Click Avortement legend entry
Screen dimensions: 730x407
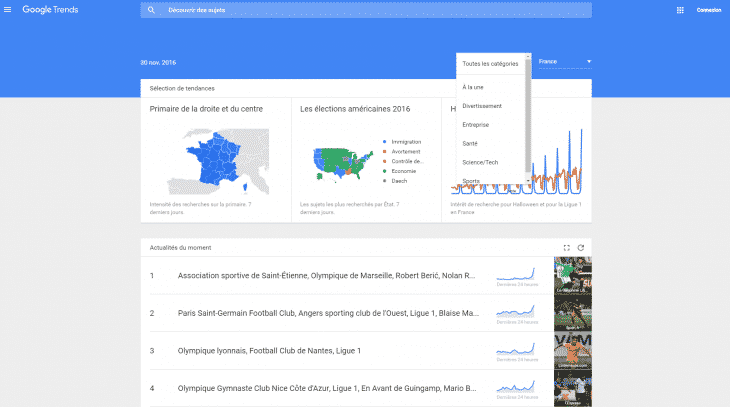401,151
